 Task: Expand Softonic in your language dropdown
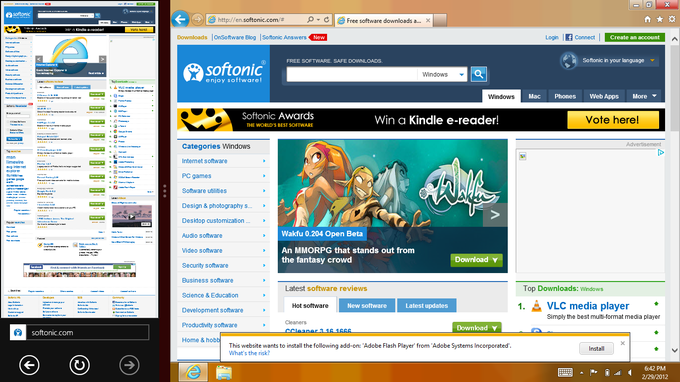tap(652, 61)
